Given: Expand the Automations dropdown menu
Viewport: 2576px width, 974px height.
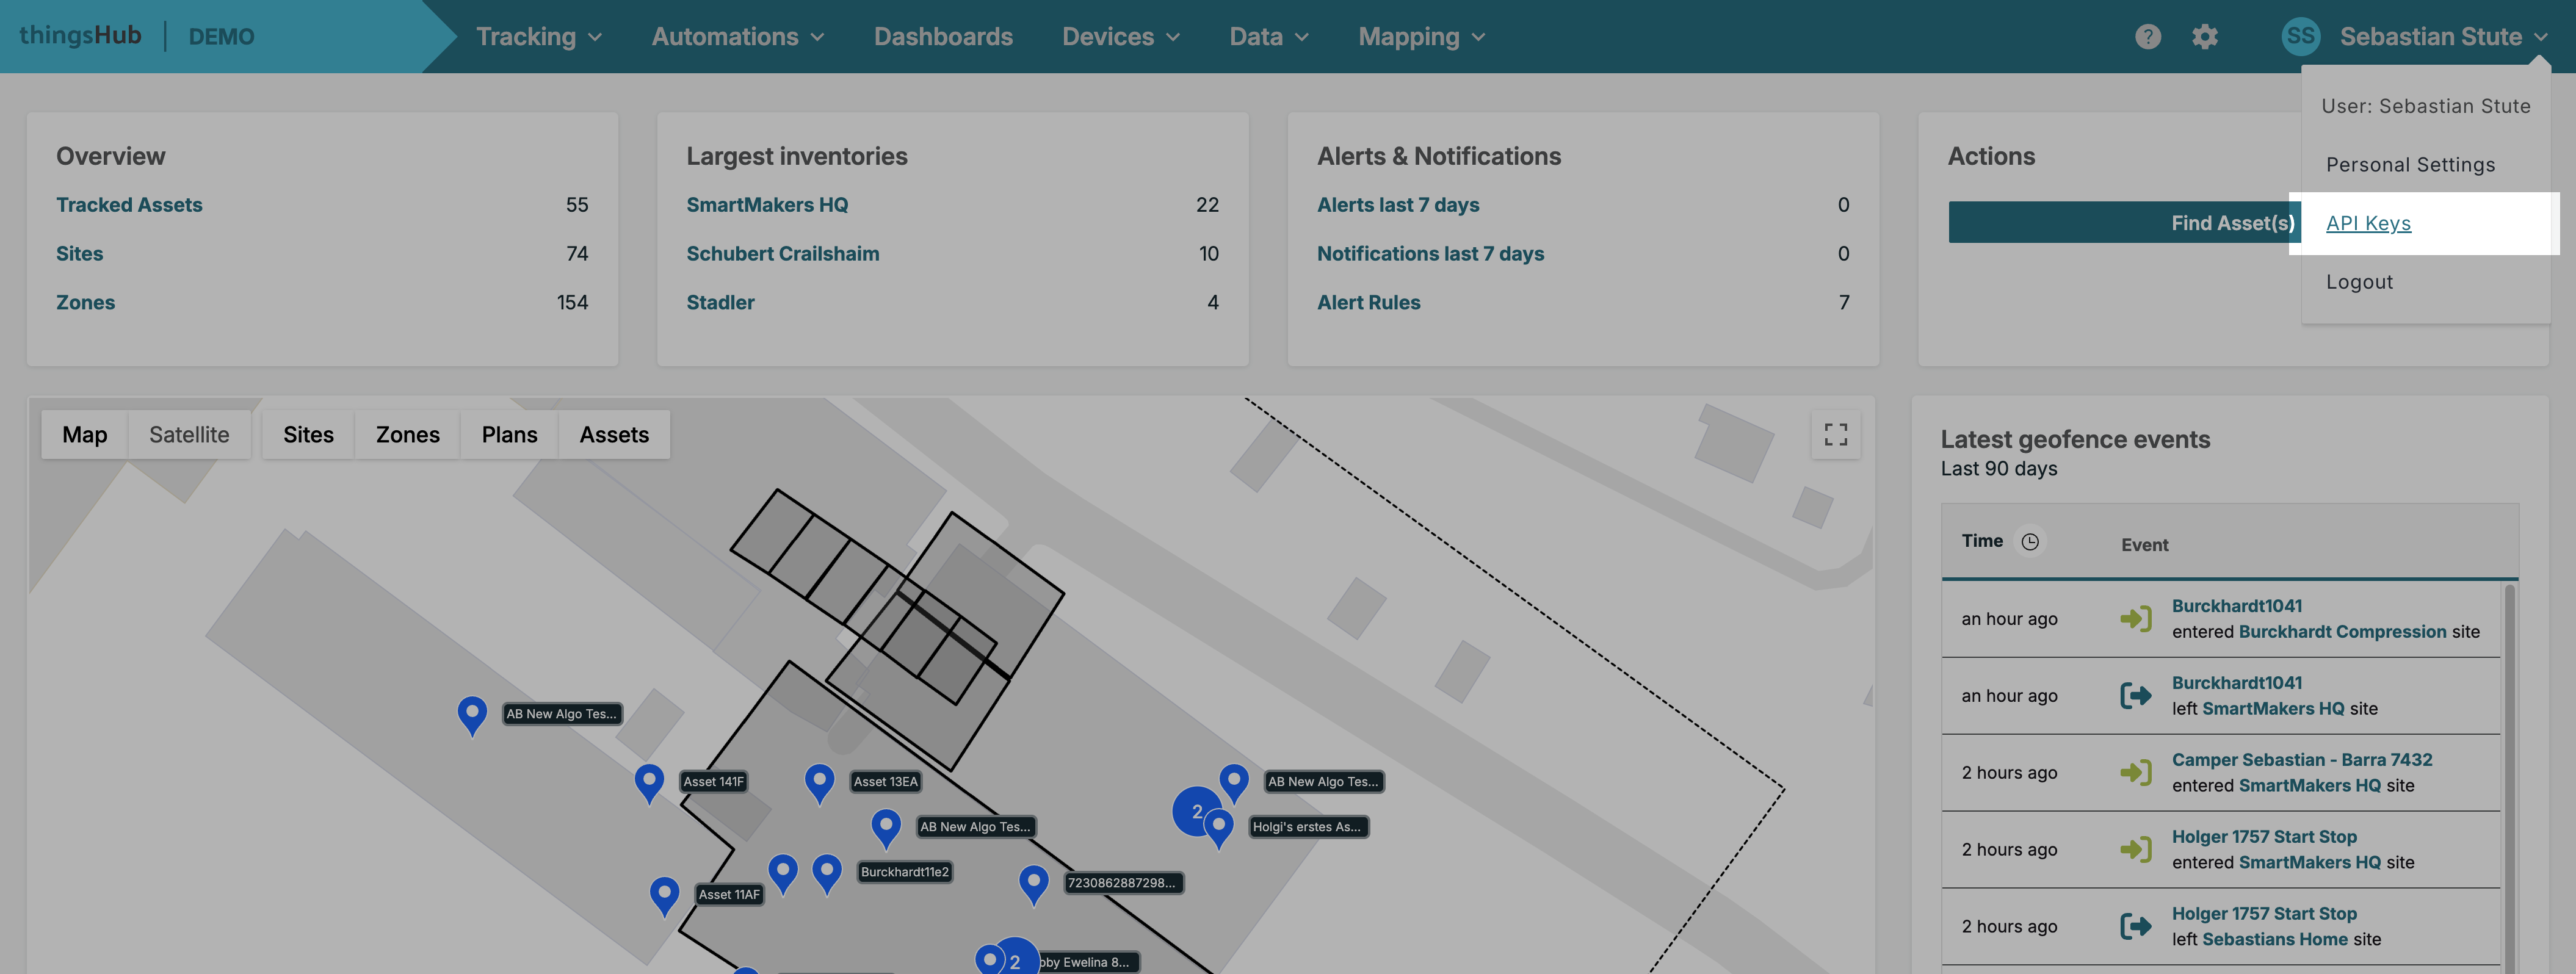Looking at the screenshot, I should pyautogui.click(x=737, y=37).
